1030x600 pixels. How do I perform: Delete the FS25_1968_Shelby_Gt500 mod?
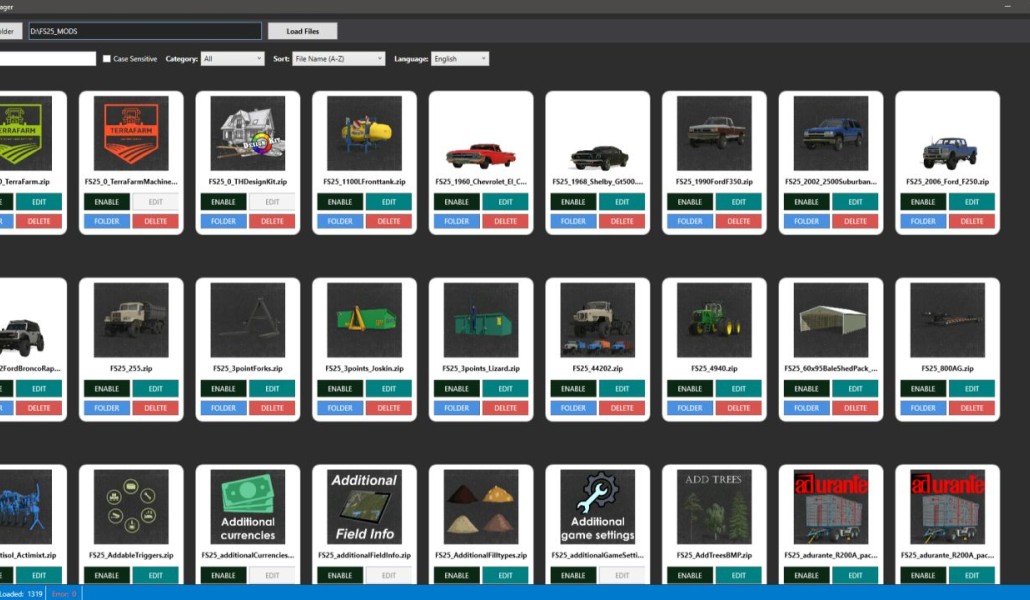click(622, 221)
